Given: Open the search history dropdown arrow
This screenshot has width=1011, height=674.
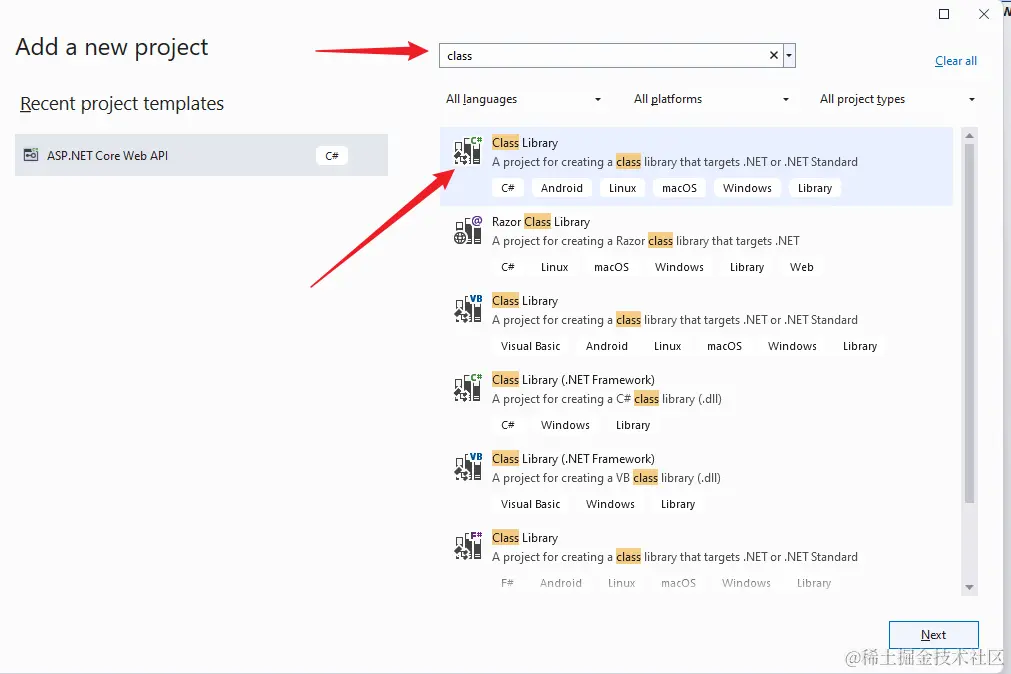Looking at the screenshot, I should [789, 55].
